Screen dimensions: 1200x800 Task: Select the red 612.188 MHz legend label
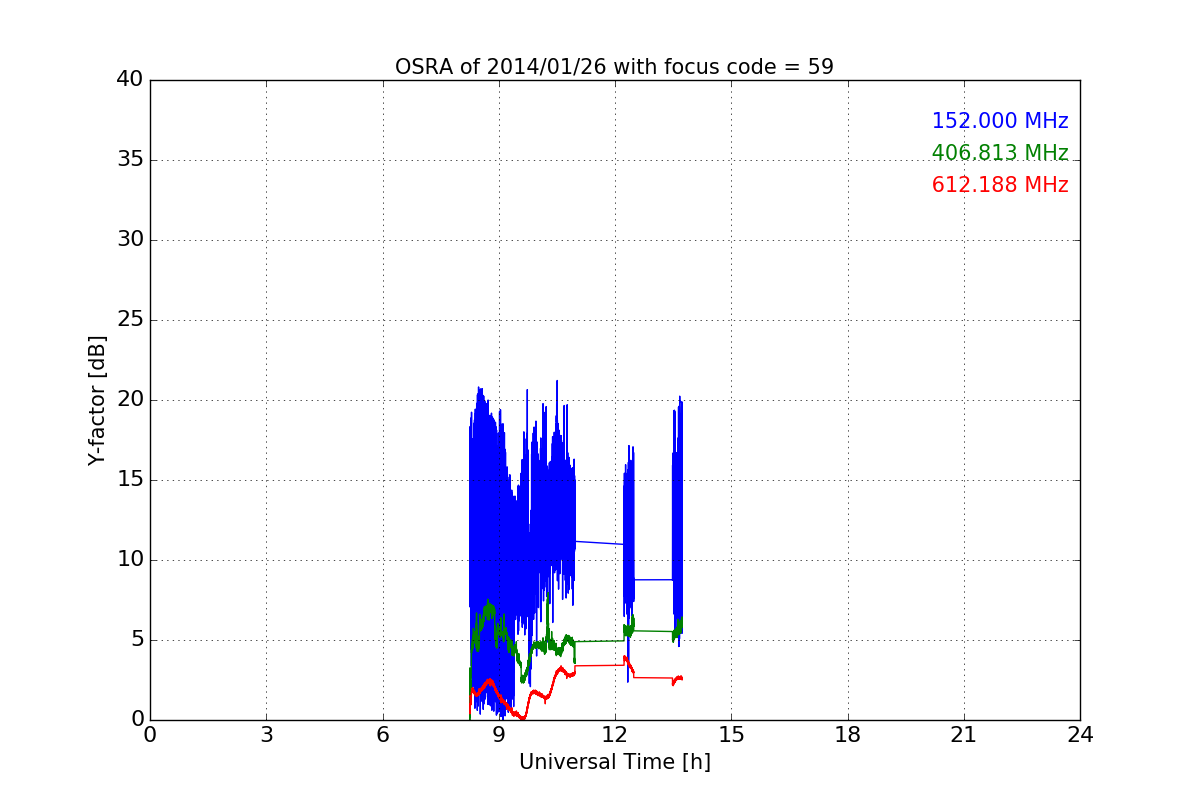tap(1000, 185)
